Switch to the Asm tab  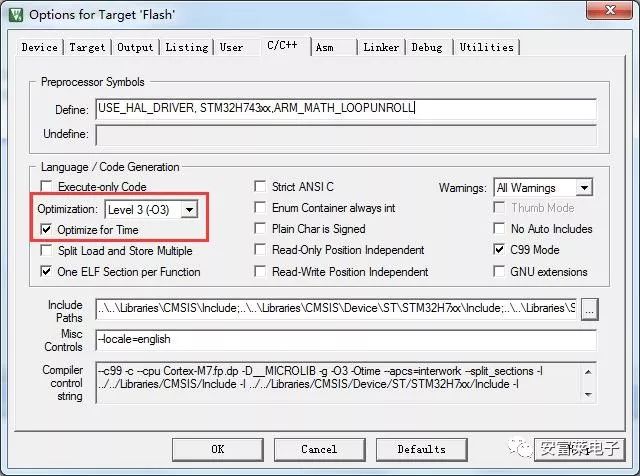[x=324, y=47]
